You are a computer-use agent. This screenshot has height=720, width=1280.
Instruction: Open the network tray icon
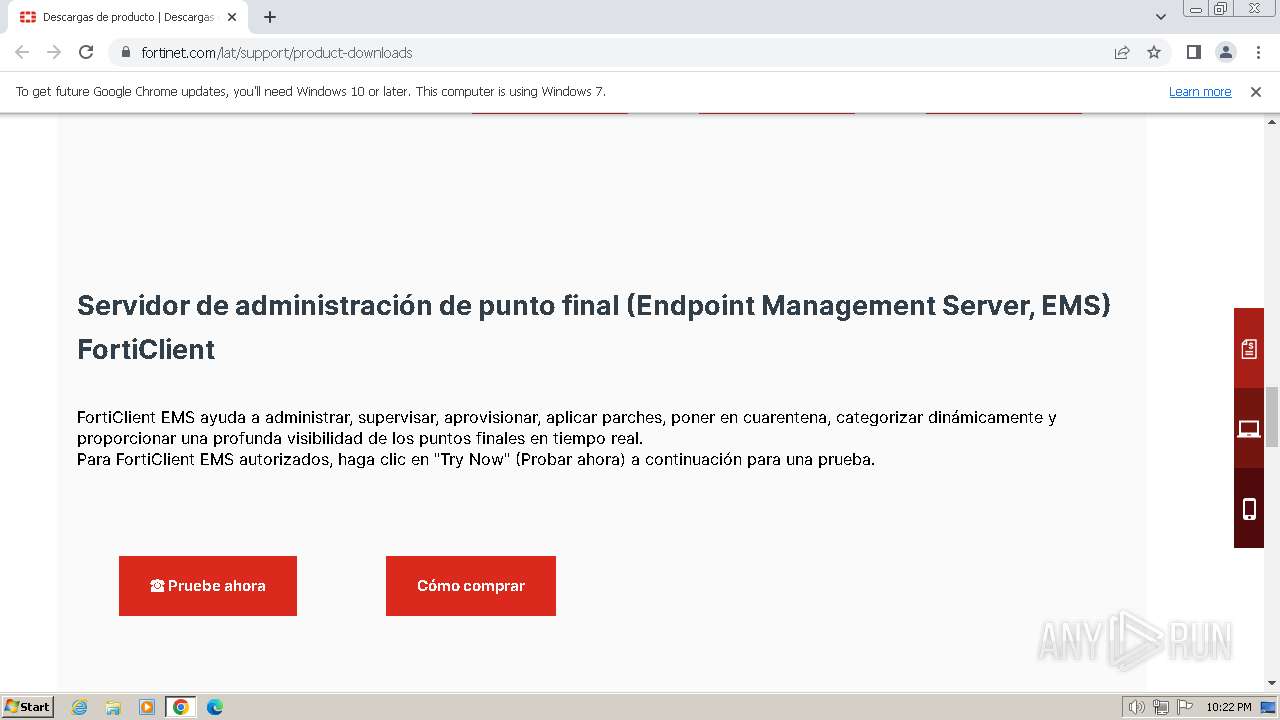tap(1161, 707)
